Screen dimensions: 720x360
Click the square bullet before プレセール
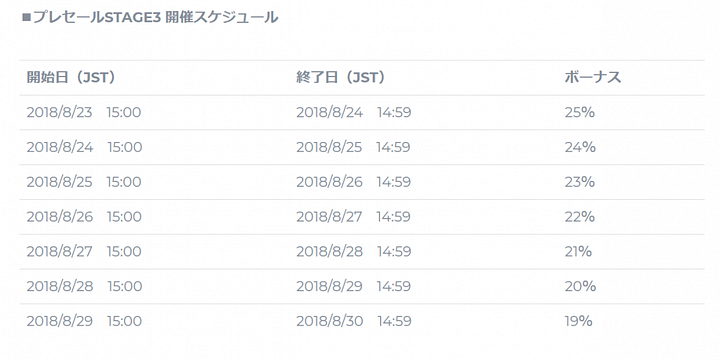point(26,18)
